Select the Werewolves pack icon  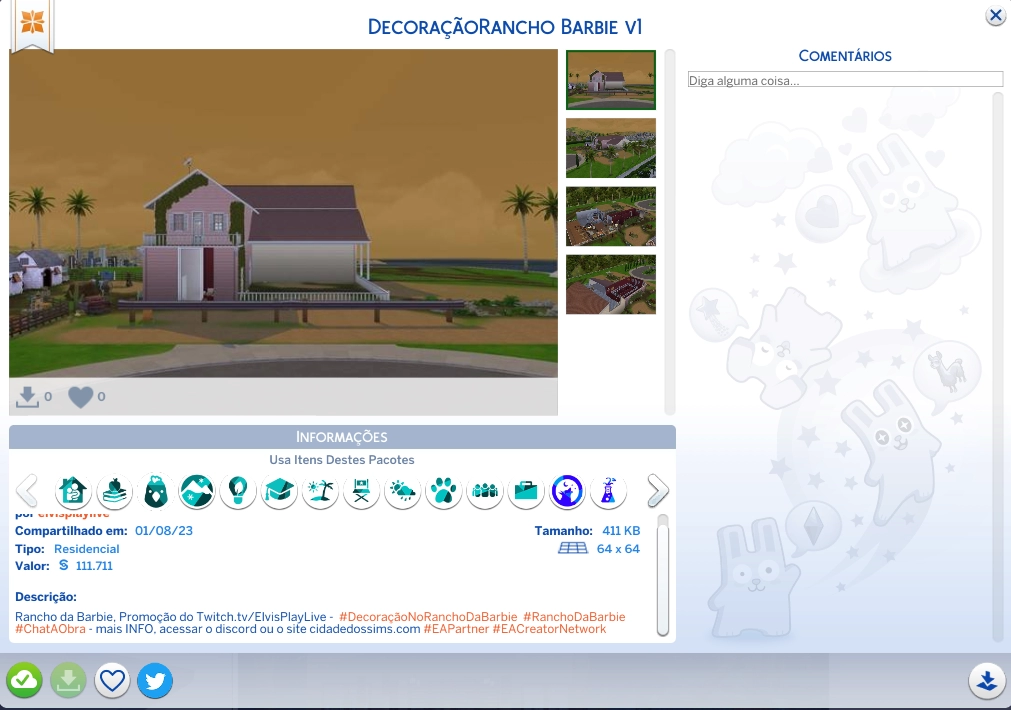point(567,491)
